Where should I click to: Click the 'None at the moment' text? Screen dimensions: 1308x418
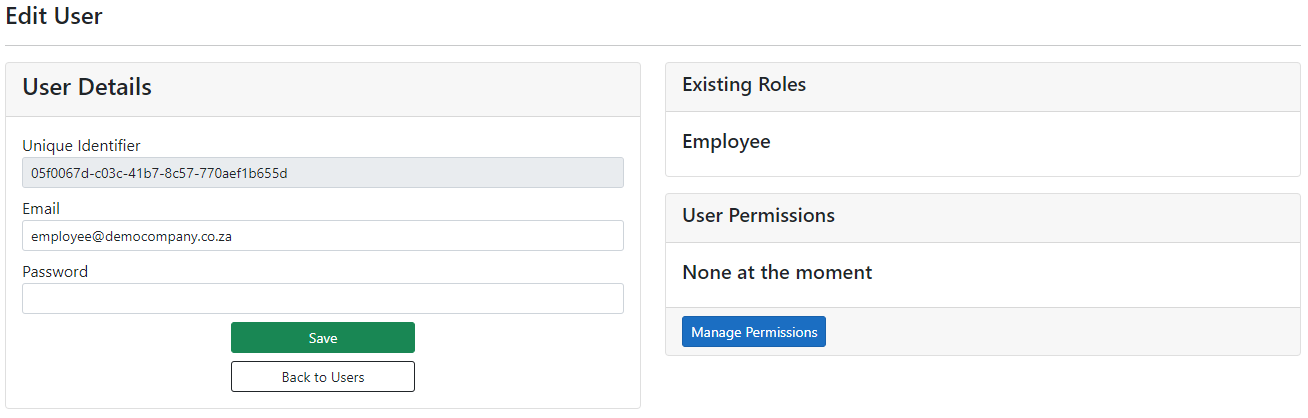tap(777, 272)
